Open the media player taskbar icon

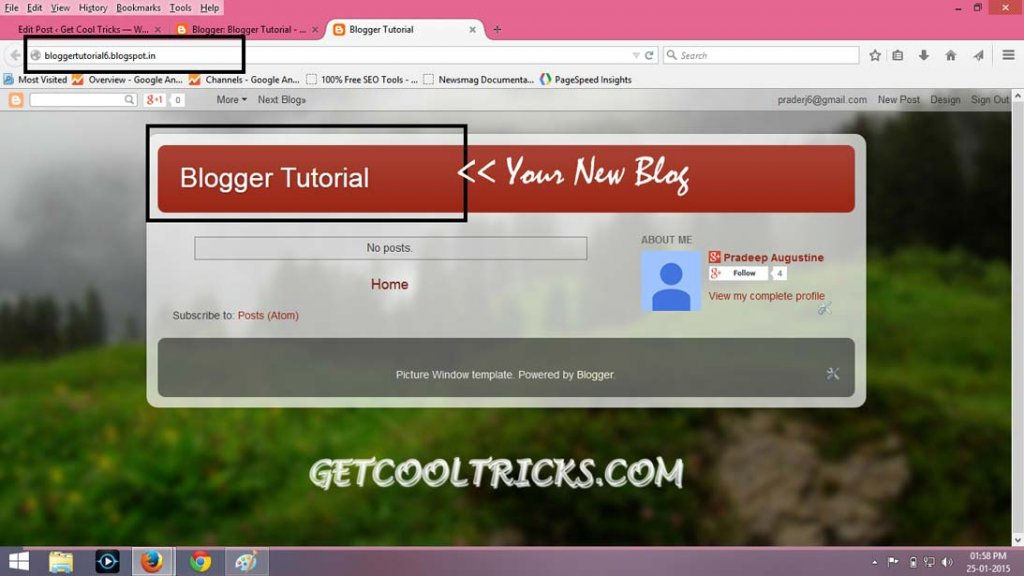point(107,562)
